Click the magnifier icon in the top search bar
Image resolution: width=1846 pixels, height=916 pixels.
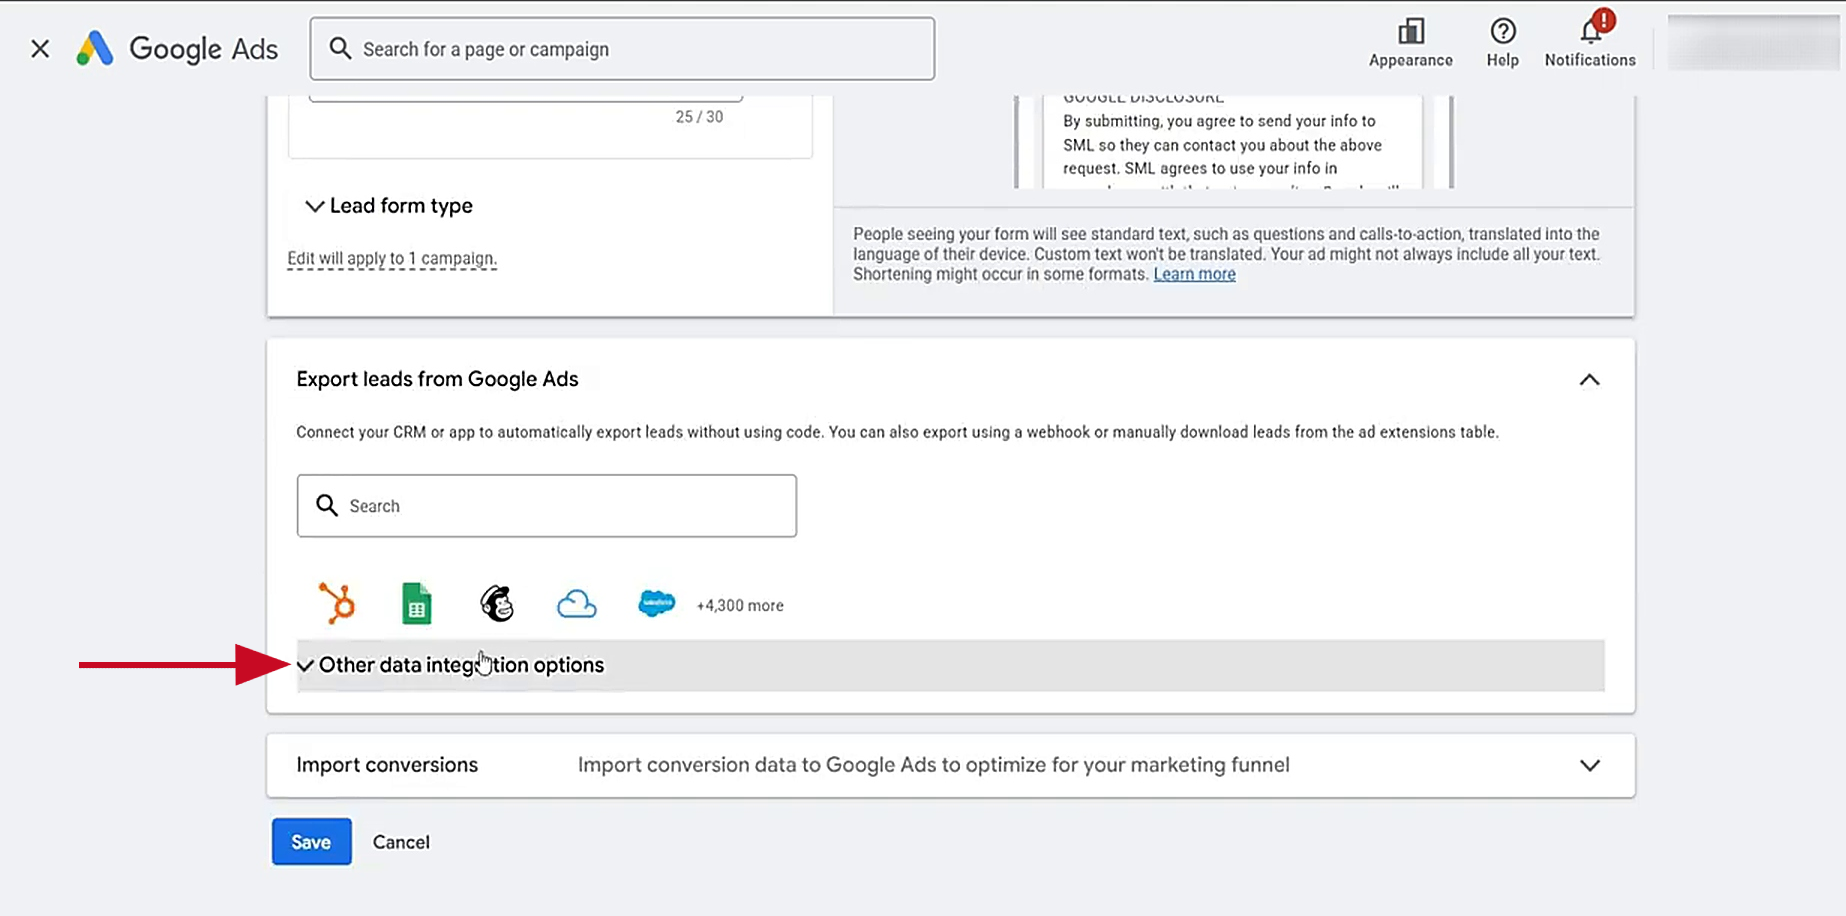(340, 48)
